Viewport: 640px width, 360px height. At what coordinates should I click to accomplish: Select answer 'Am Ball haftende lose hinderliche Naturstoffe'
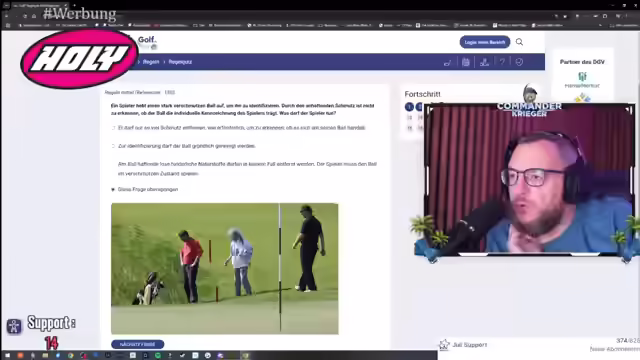tap(244, 169)
